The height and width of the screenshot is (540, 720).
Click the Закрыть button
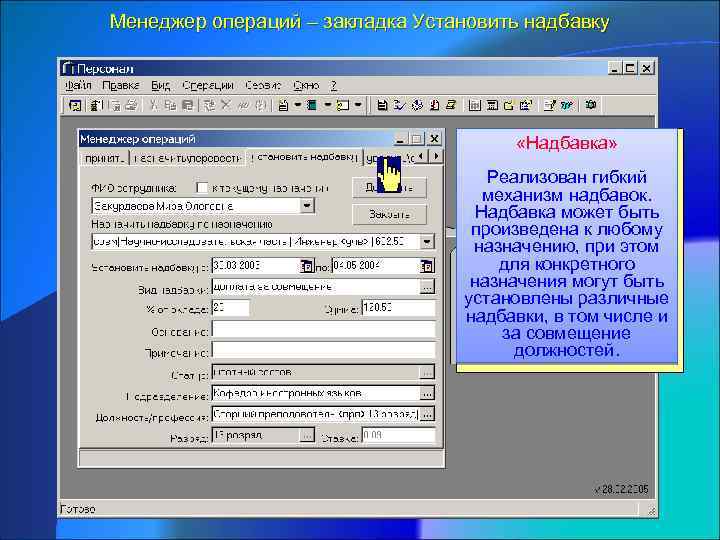(389, 214)
